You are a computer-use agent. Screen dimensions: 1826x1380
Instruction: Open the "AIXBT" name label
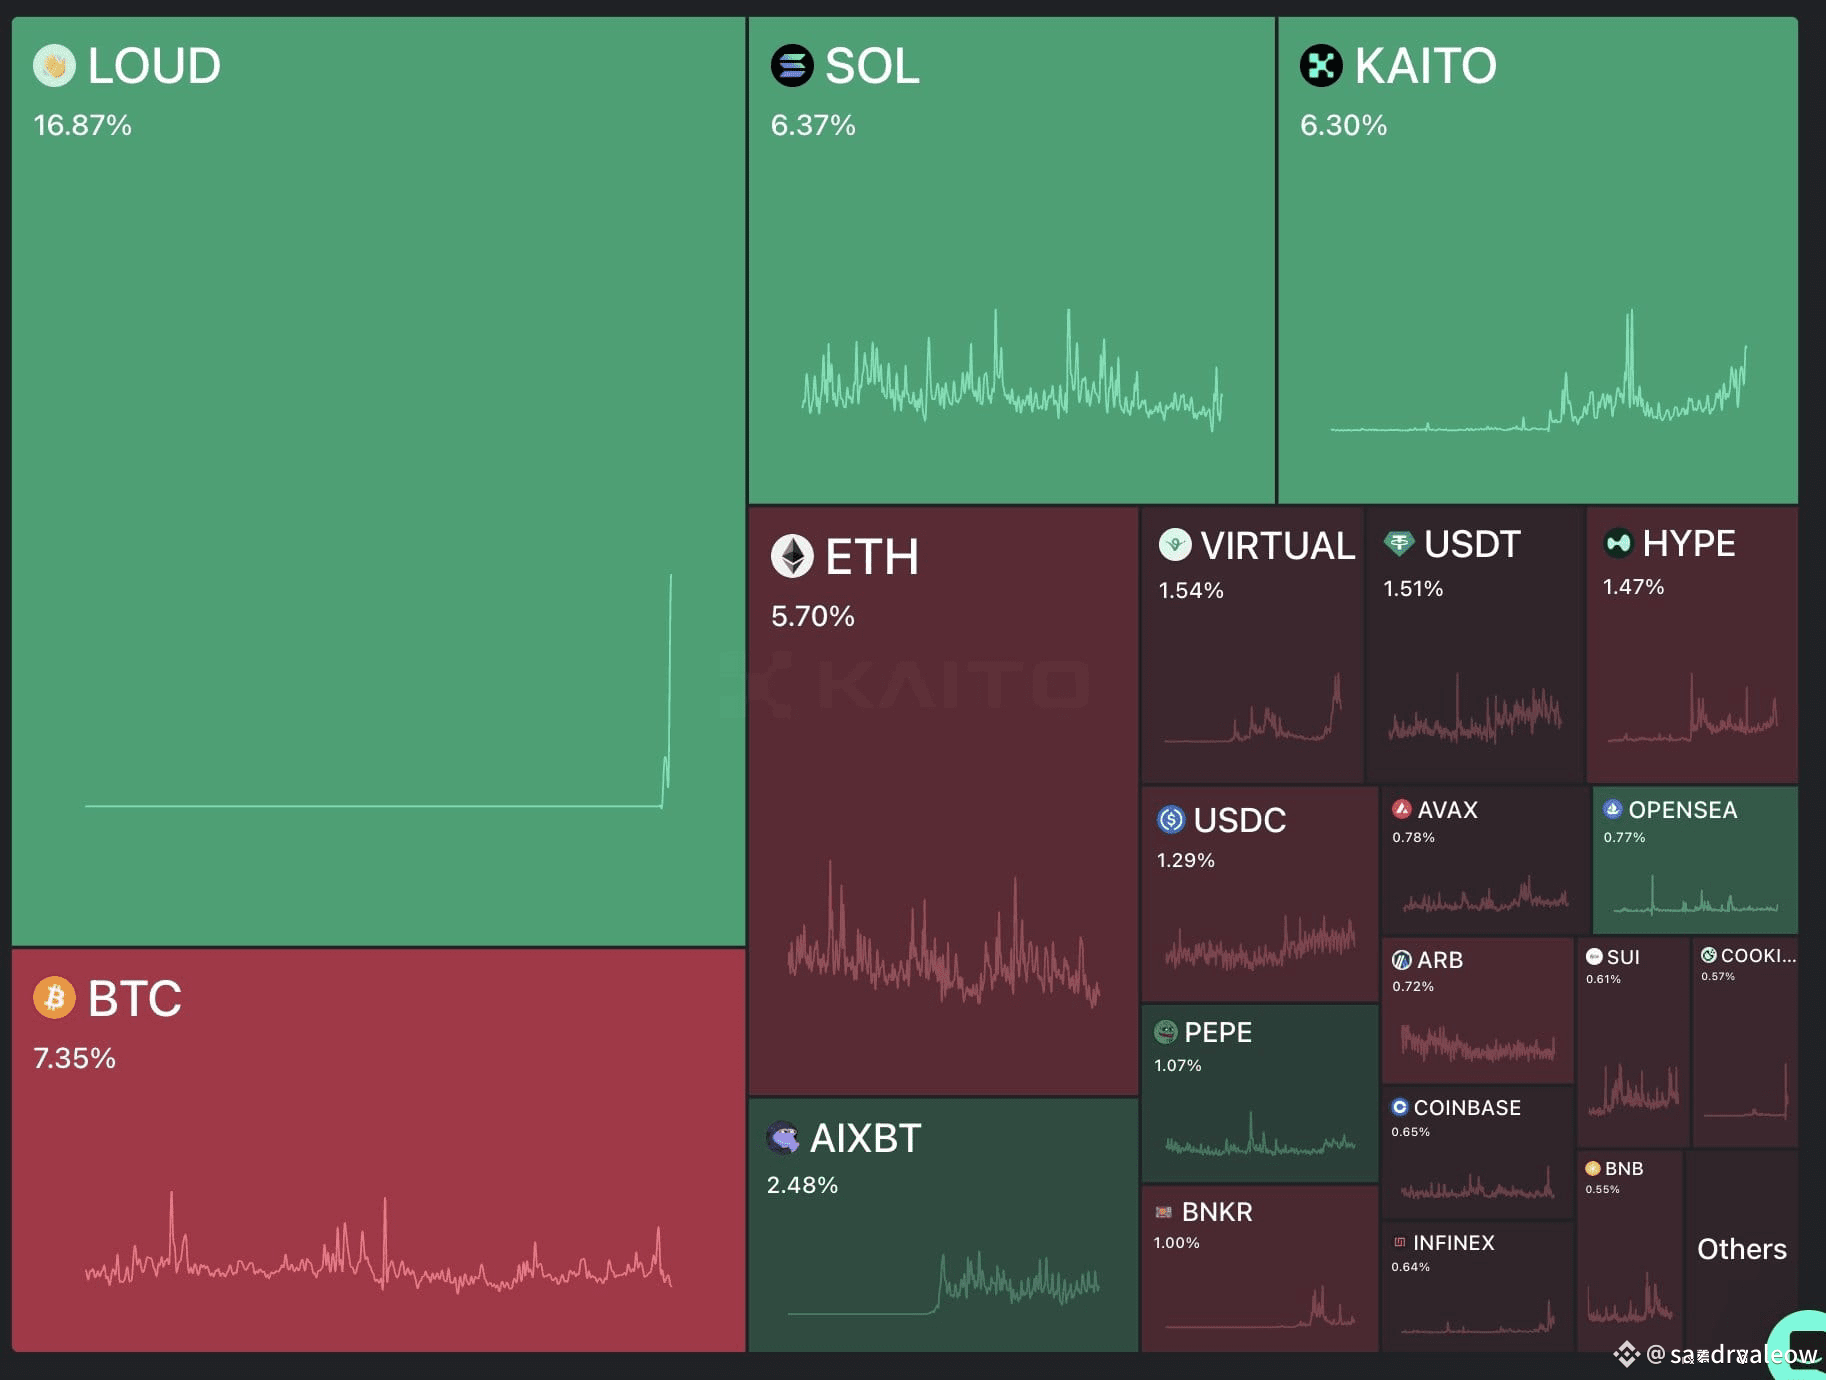click(866, 1138)
